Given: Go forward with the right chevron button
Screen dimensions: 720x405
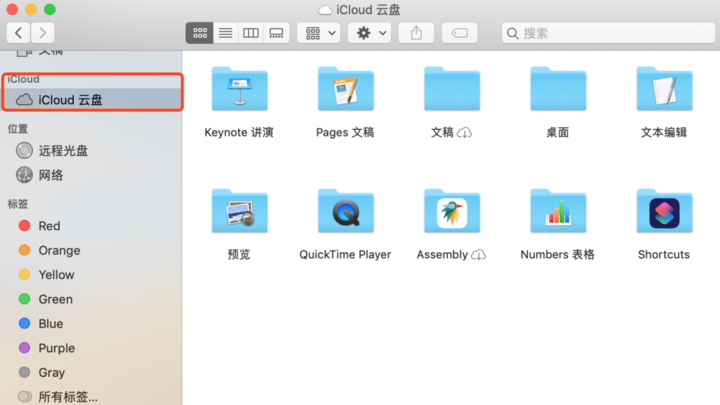Looking at the screenshot, I should 43,33.
